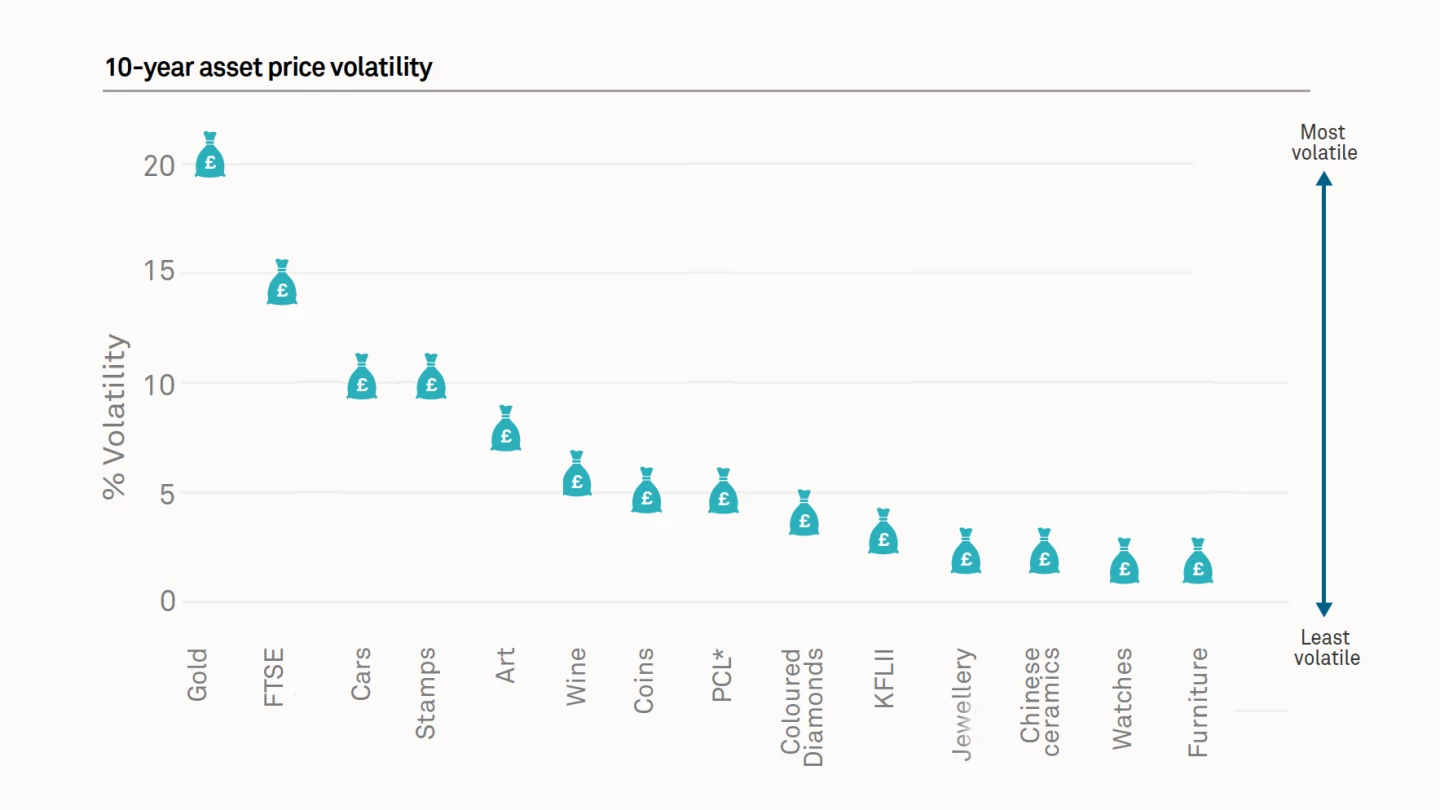The width and height of the screenshot is (1440, 810).
Task: Click the Watches money bag marker
Action: point(1124,564)
